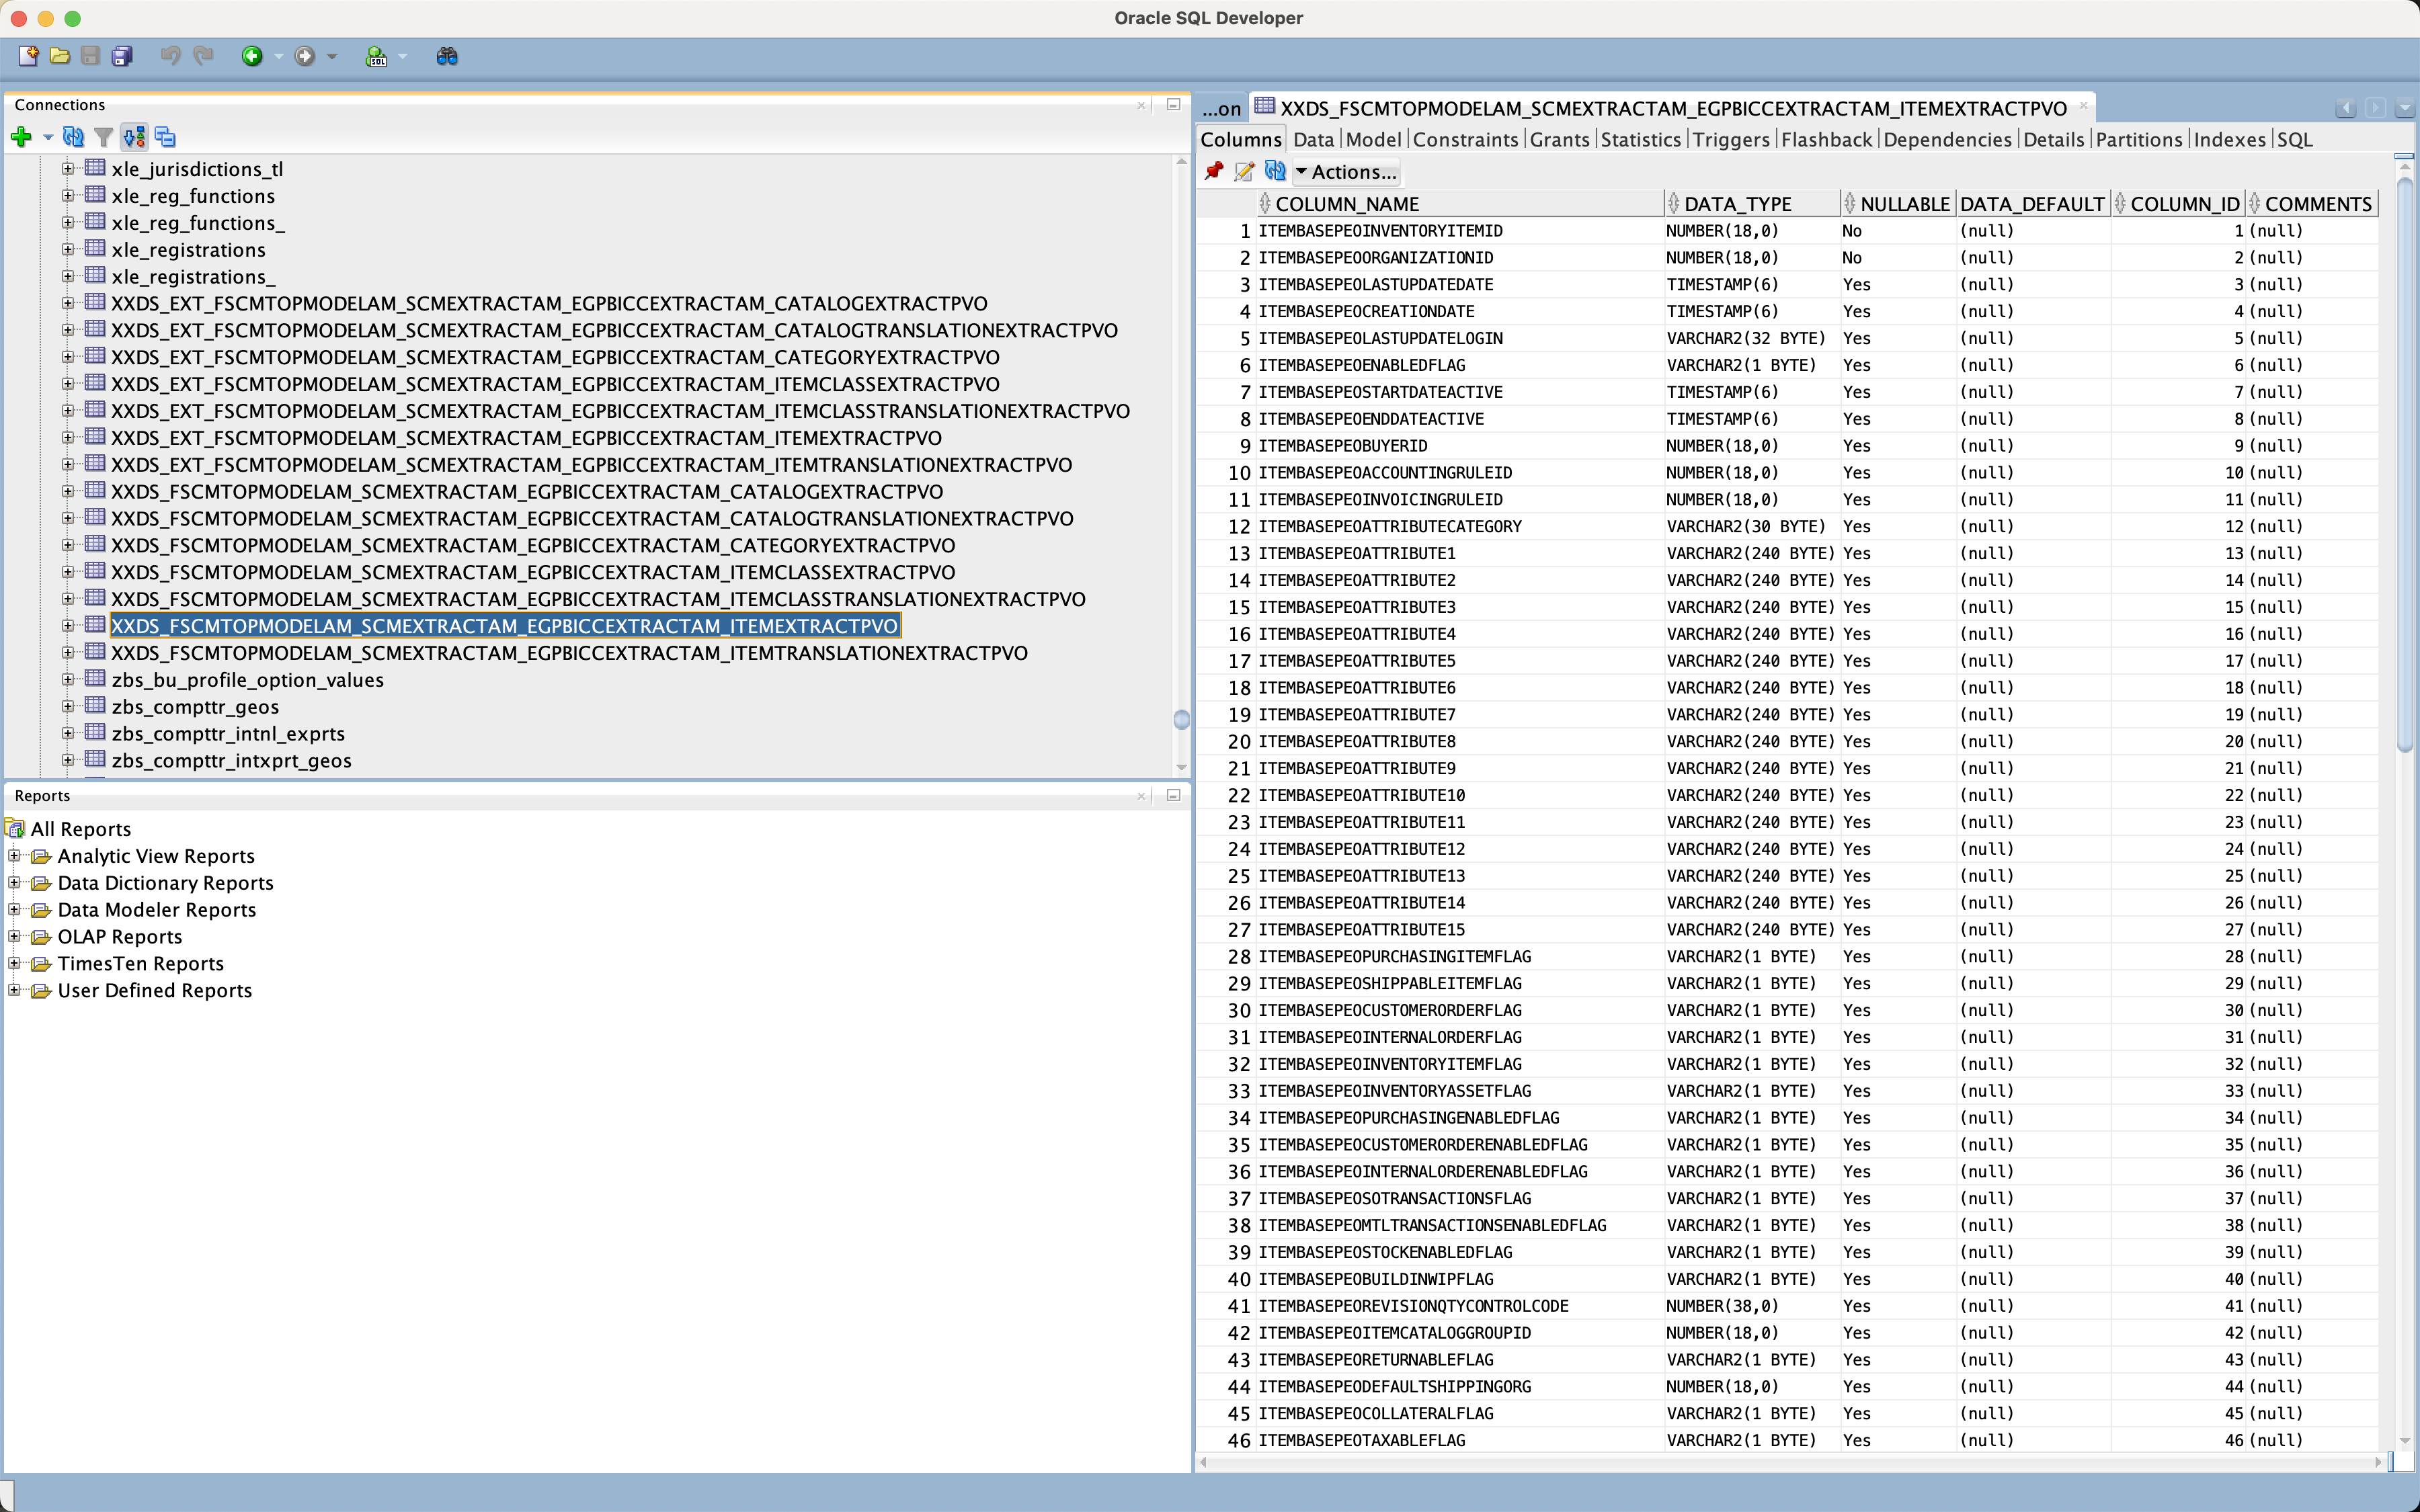Image resolution: width=2420 pixels, height=1512 pixels.
Task: Click the Save All disks icon
Action: click(122, 56)
